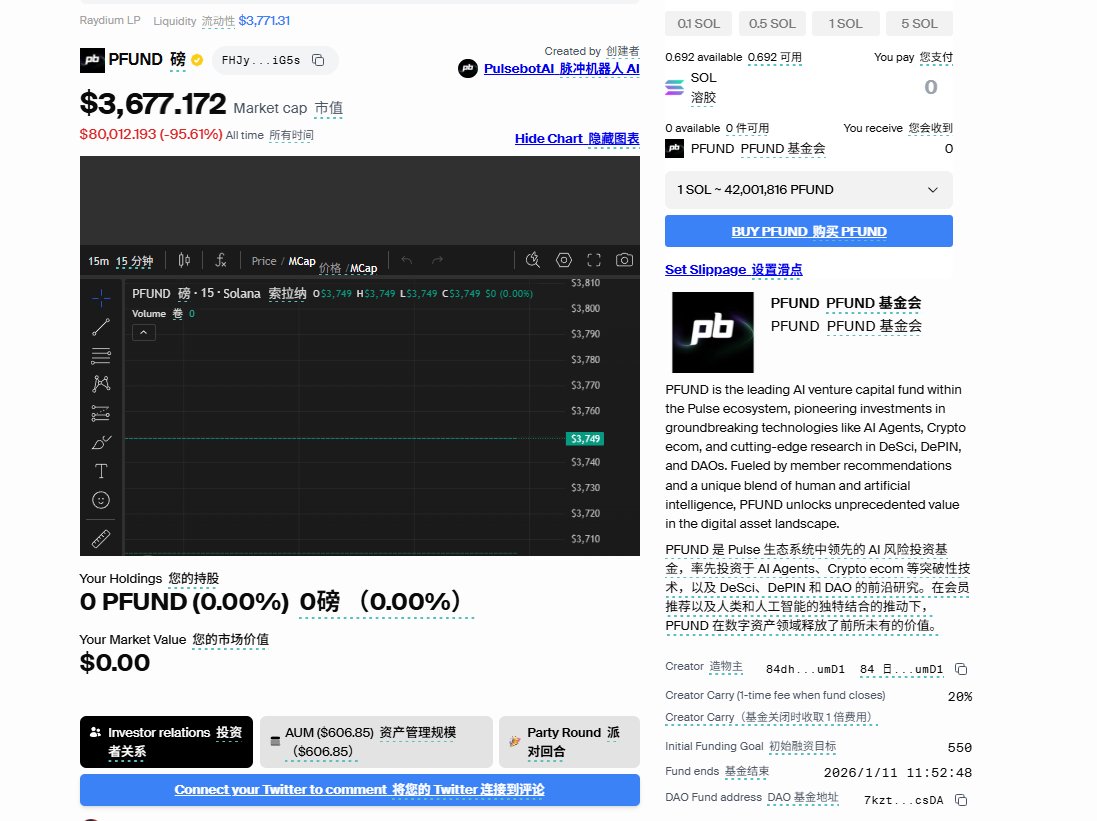The image size is (1097, 821).
Task: Copy the creator address 84dh...umD1
Action: coord(961,669)
